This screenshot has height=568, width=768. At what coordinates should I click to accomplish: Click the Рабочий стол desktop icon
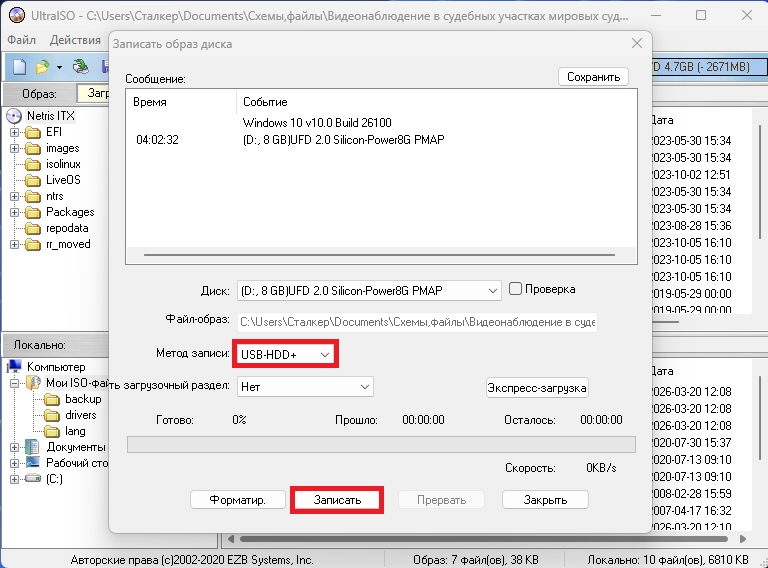pyautogui.click(x=33, y=463)
